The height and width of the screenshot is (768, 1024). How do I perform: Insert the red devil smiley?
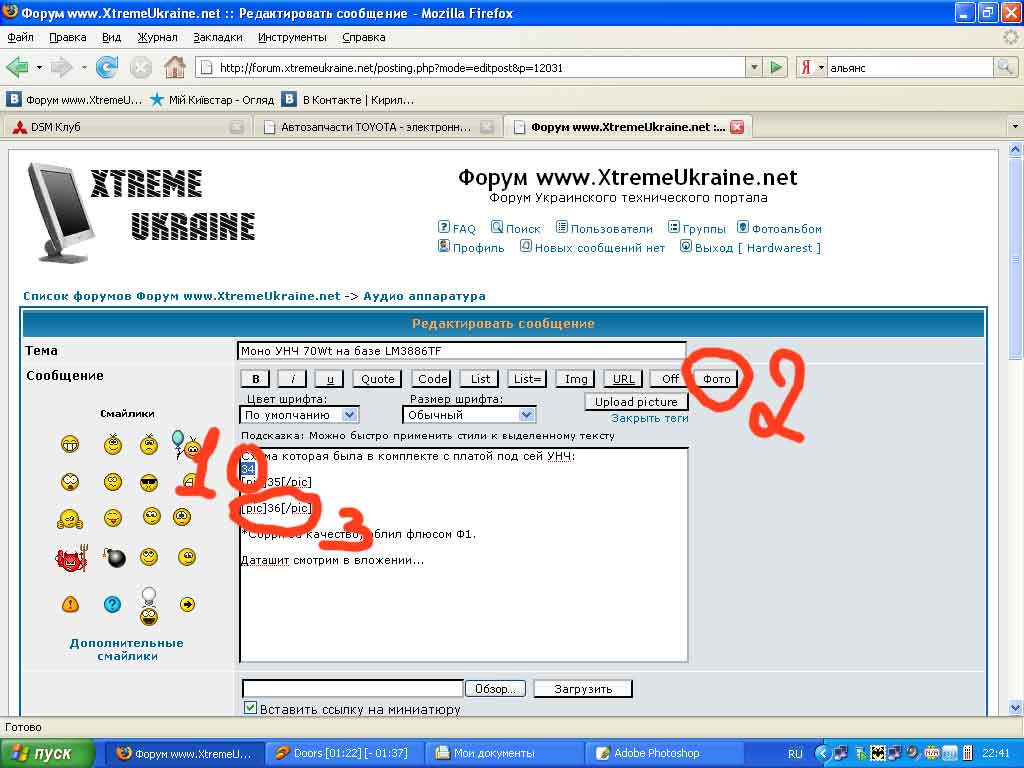71,558
